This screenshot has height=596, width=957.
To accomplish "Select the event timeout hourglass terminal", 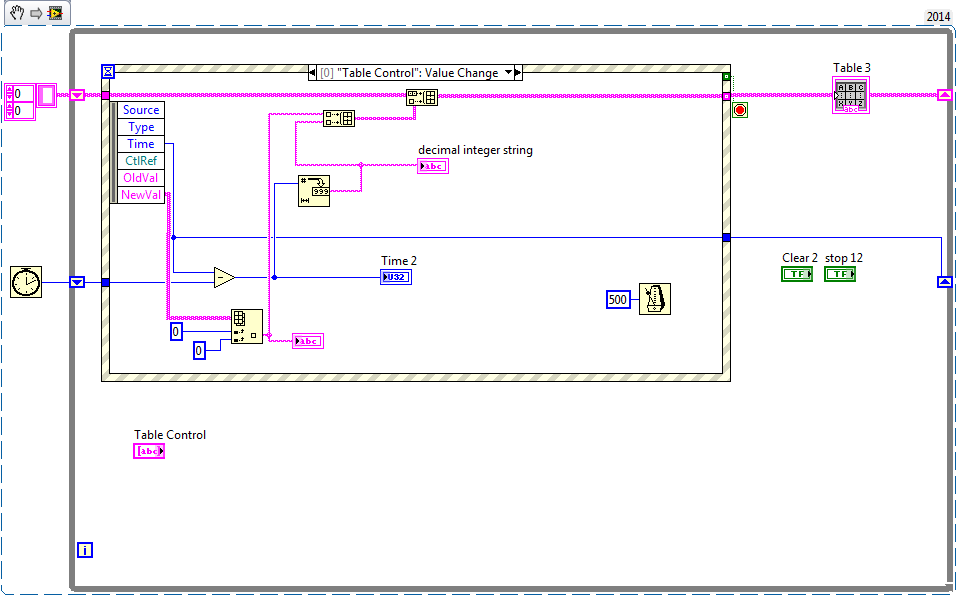I will (x=109, y=72).
